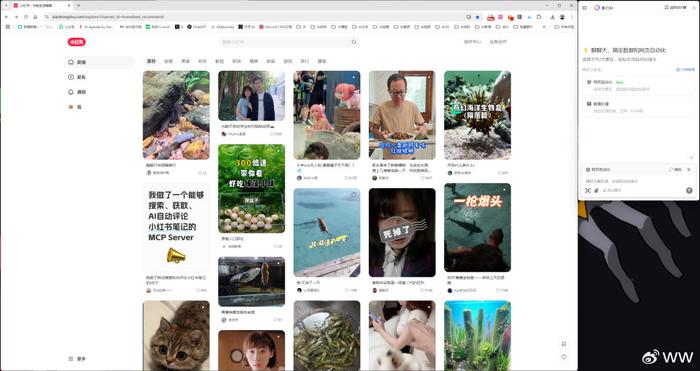Click the search magnifier icon in the Xiaohongshu search bar
This screenshot has height=371, width=700.
[x=354, y=42]
